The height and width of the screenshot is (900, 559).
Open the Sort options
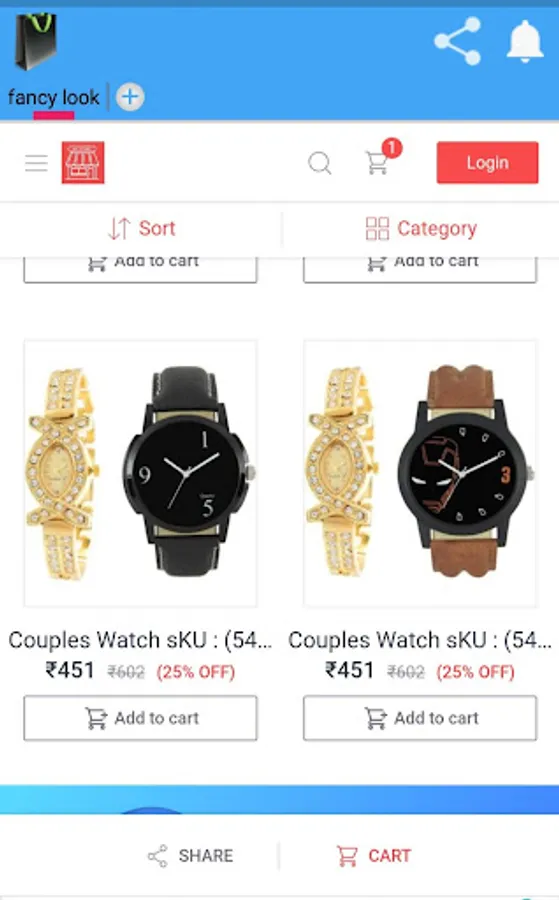click(x=142, y=228)
